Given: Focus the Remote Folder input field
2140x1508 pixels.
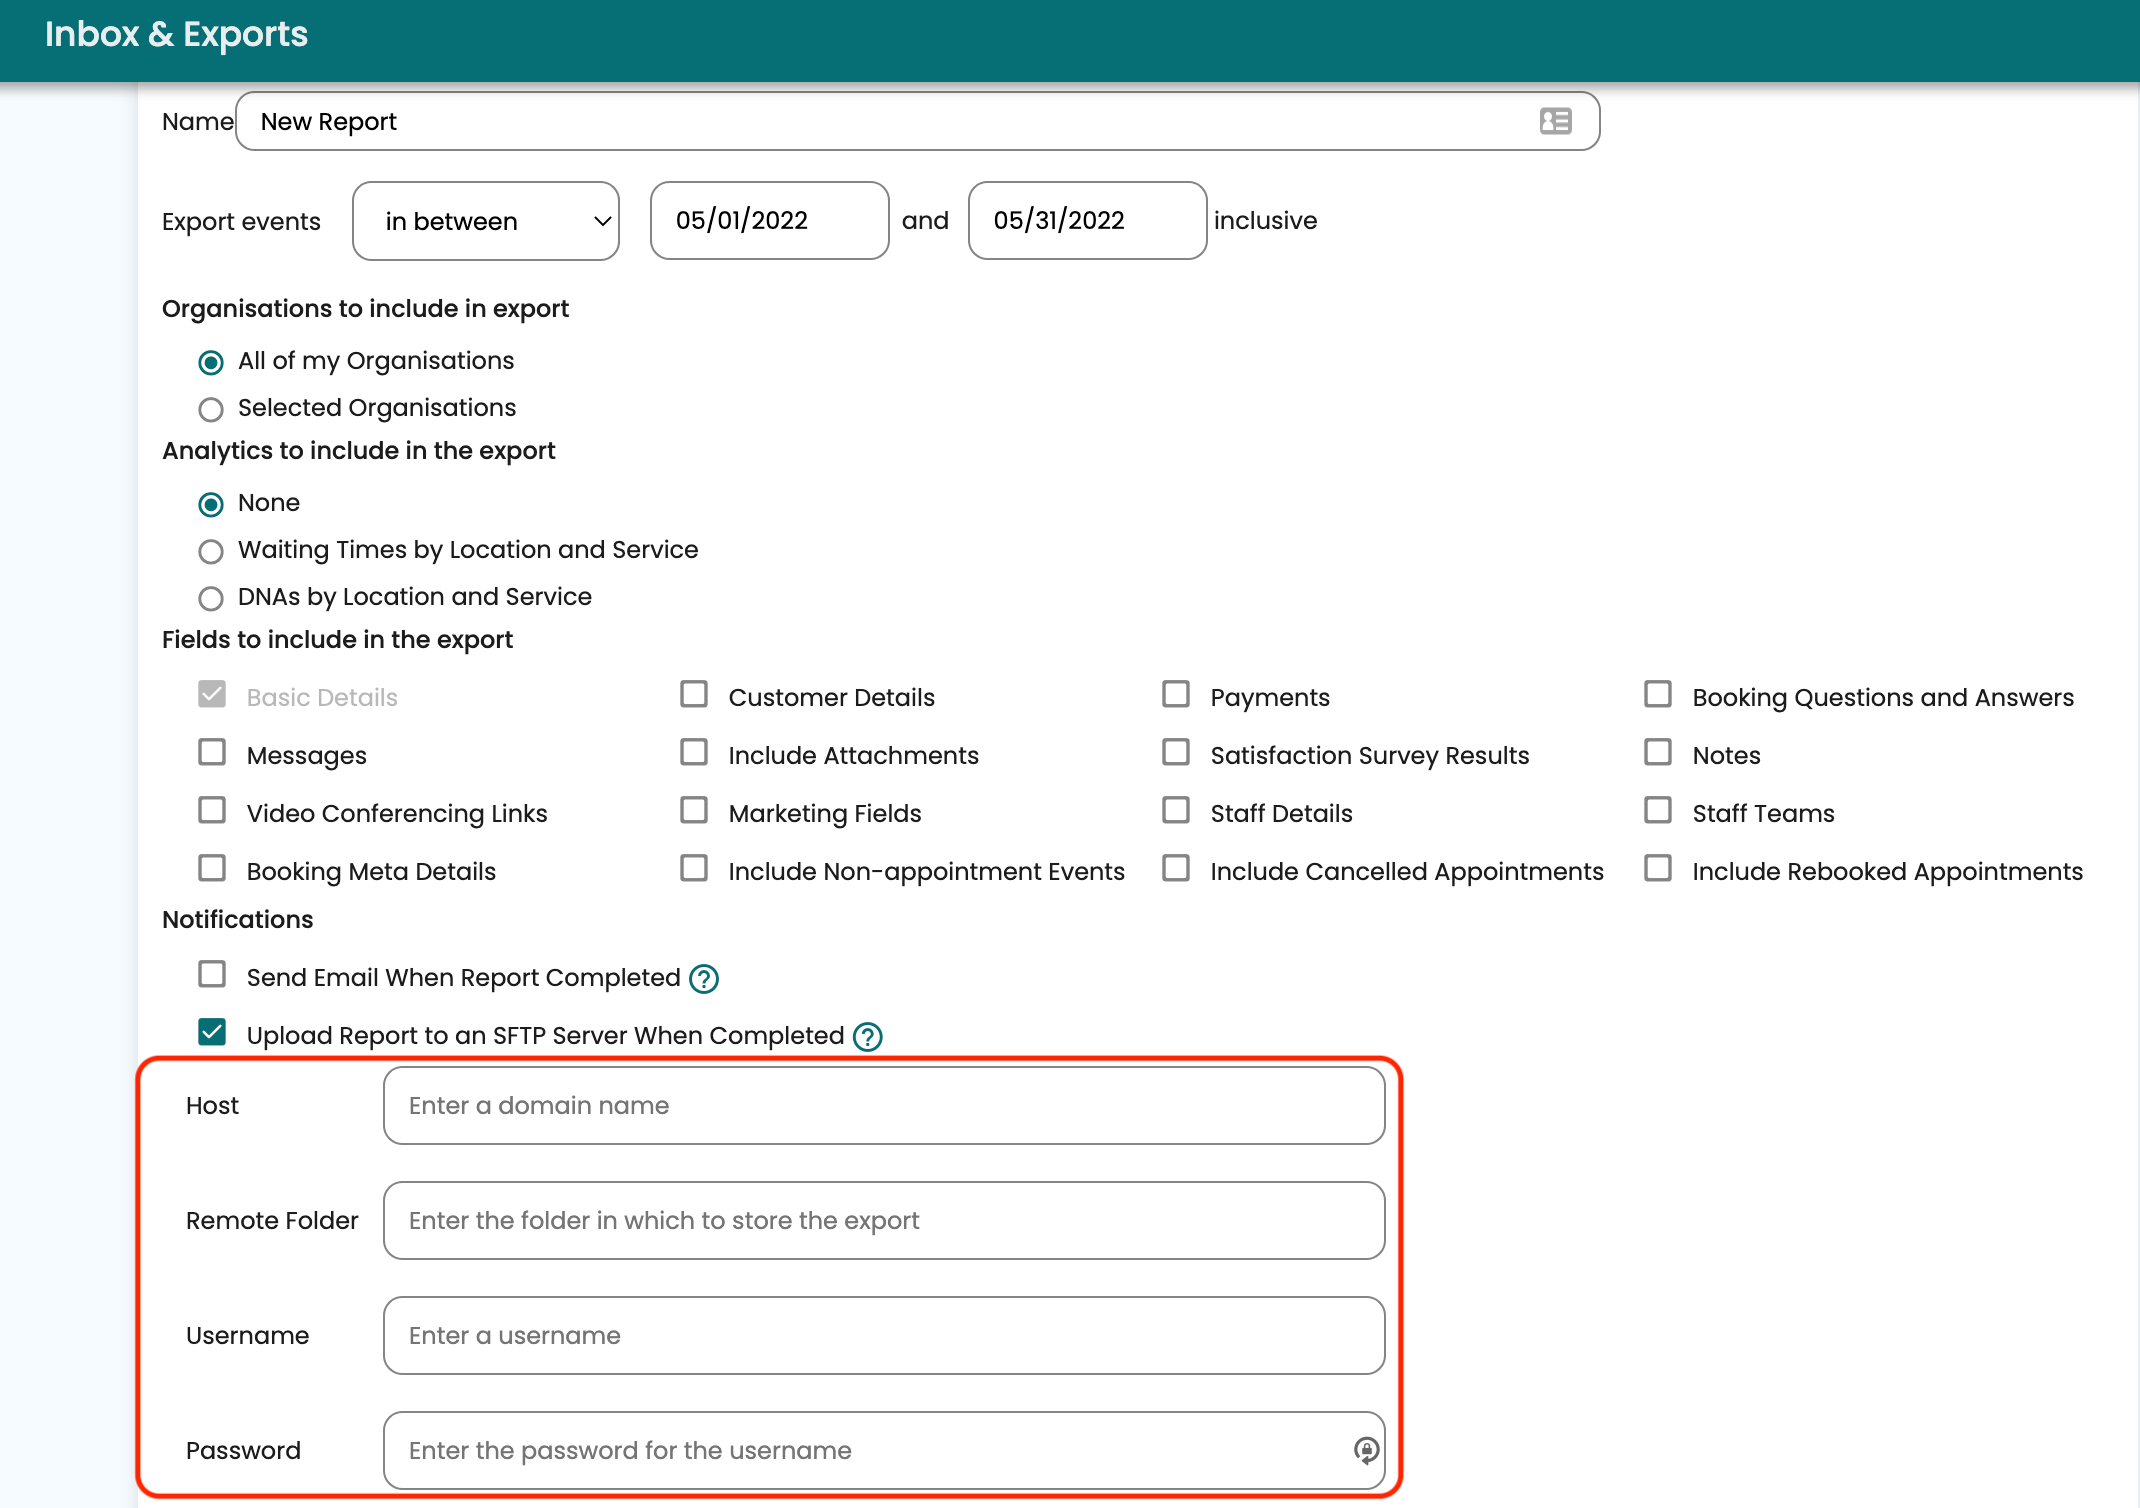Looking at the screenshot, I should click(x=884, y=1220).
